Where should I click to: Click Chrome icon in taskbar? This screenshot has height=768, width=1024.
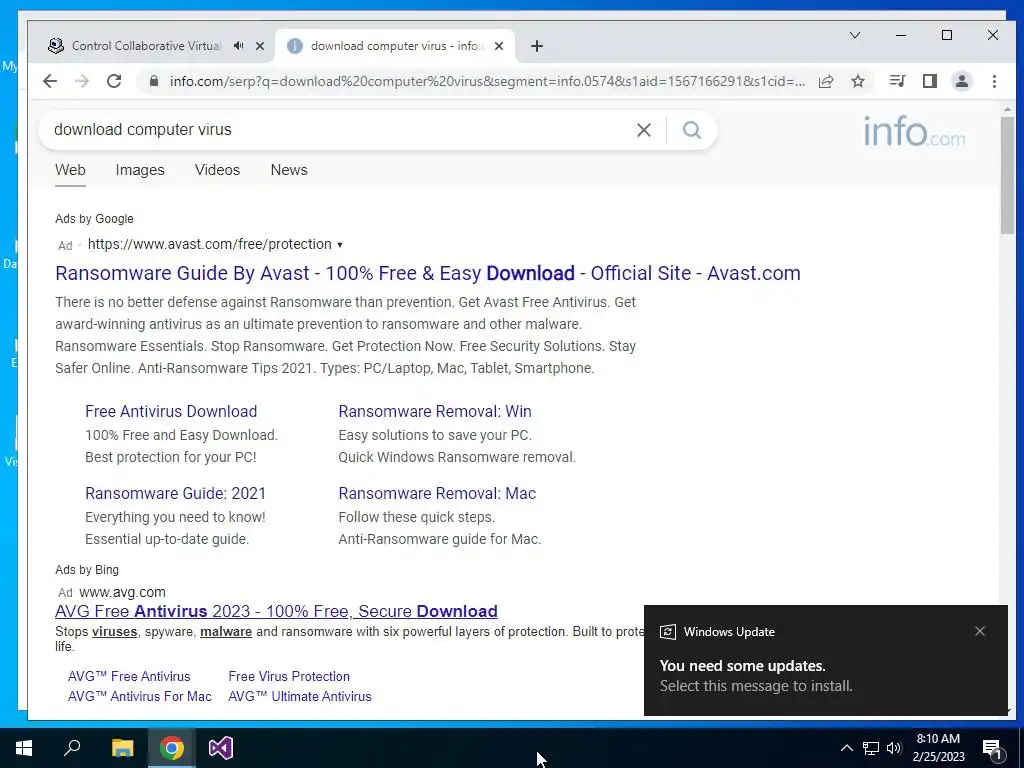171,748
